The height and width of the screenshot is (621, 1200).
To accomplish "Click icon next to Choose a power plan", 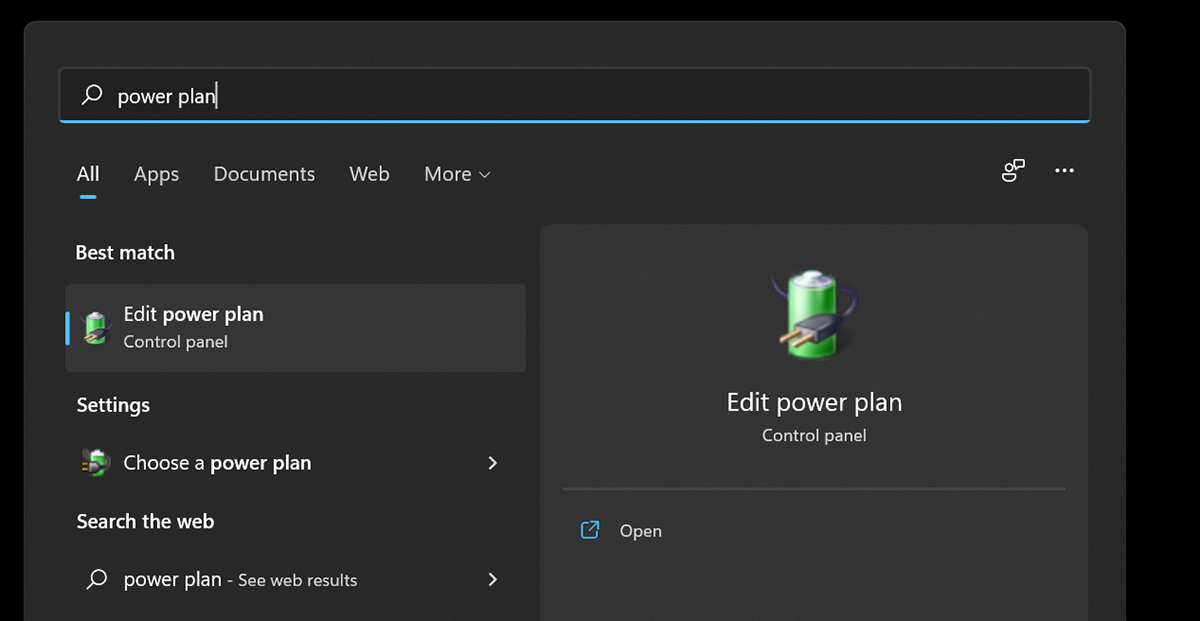I will tap(95, 463).
